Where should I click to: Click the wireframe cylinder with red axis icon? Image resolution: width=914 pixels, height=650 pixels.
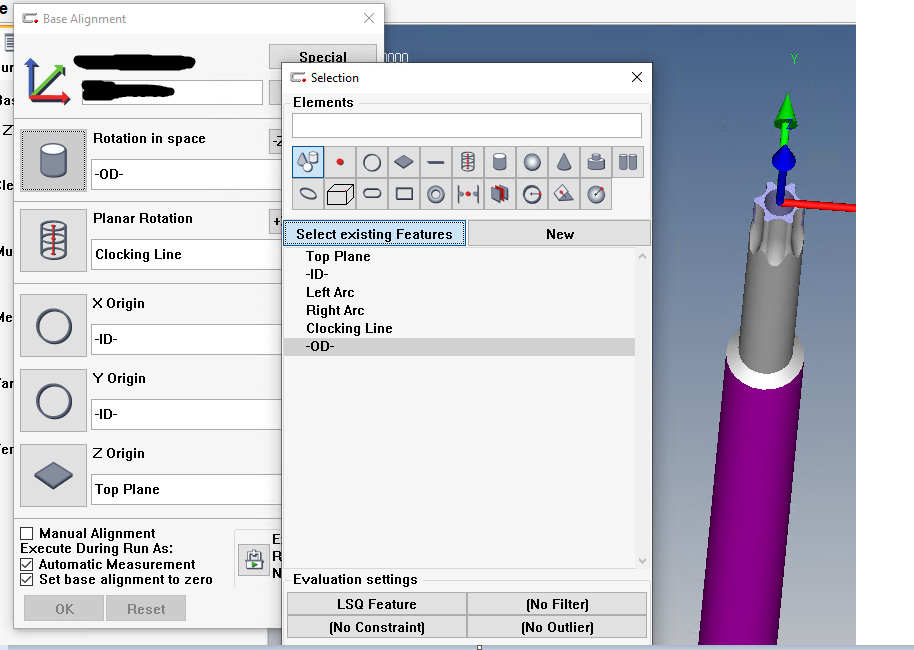point(467,161)
